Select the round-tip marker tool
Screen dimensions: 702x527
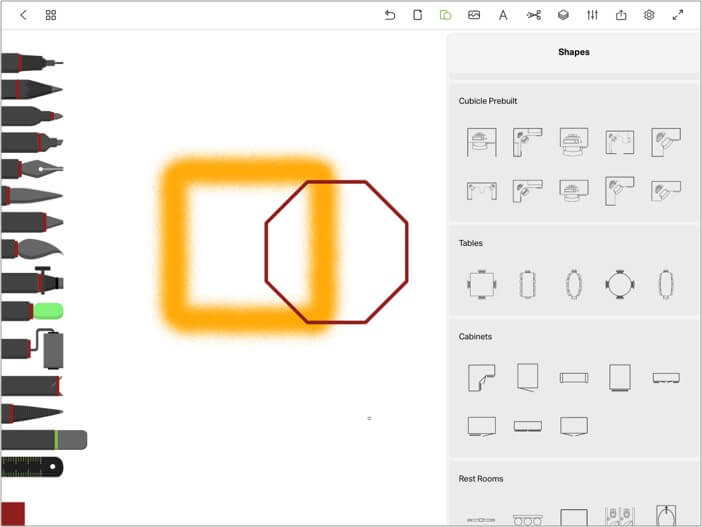pos(31,116)
